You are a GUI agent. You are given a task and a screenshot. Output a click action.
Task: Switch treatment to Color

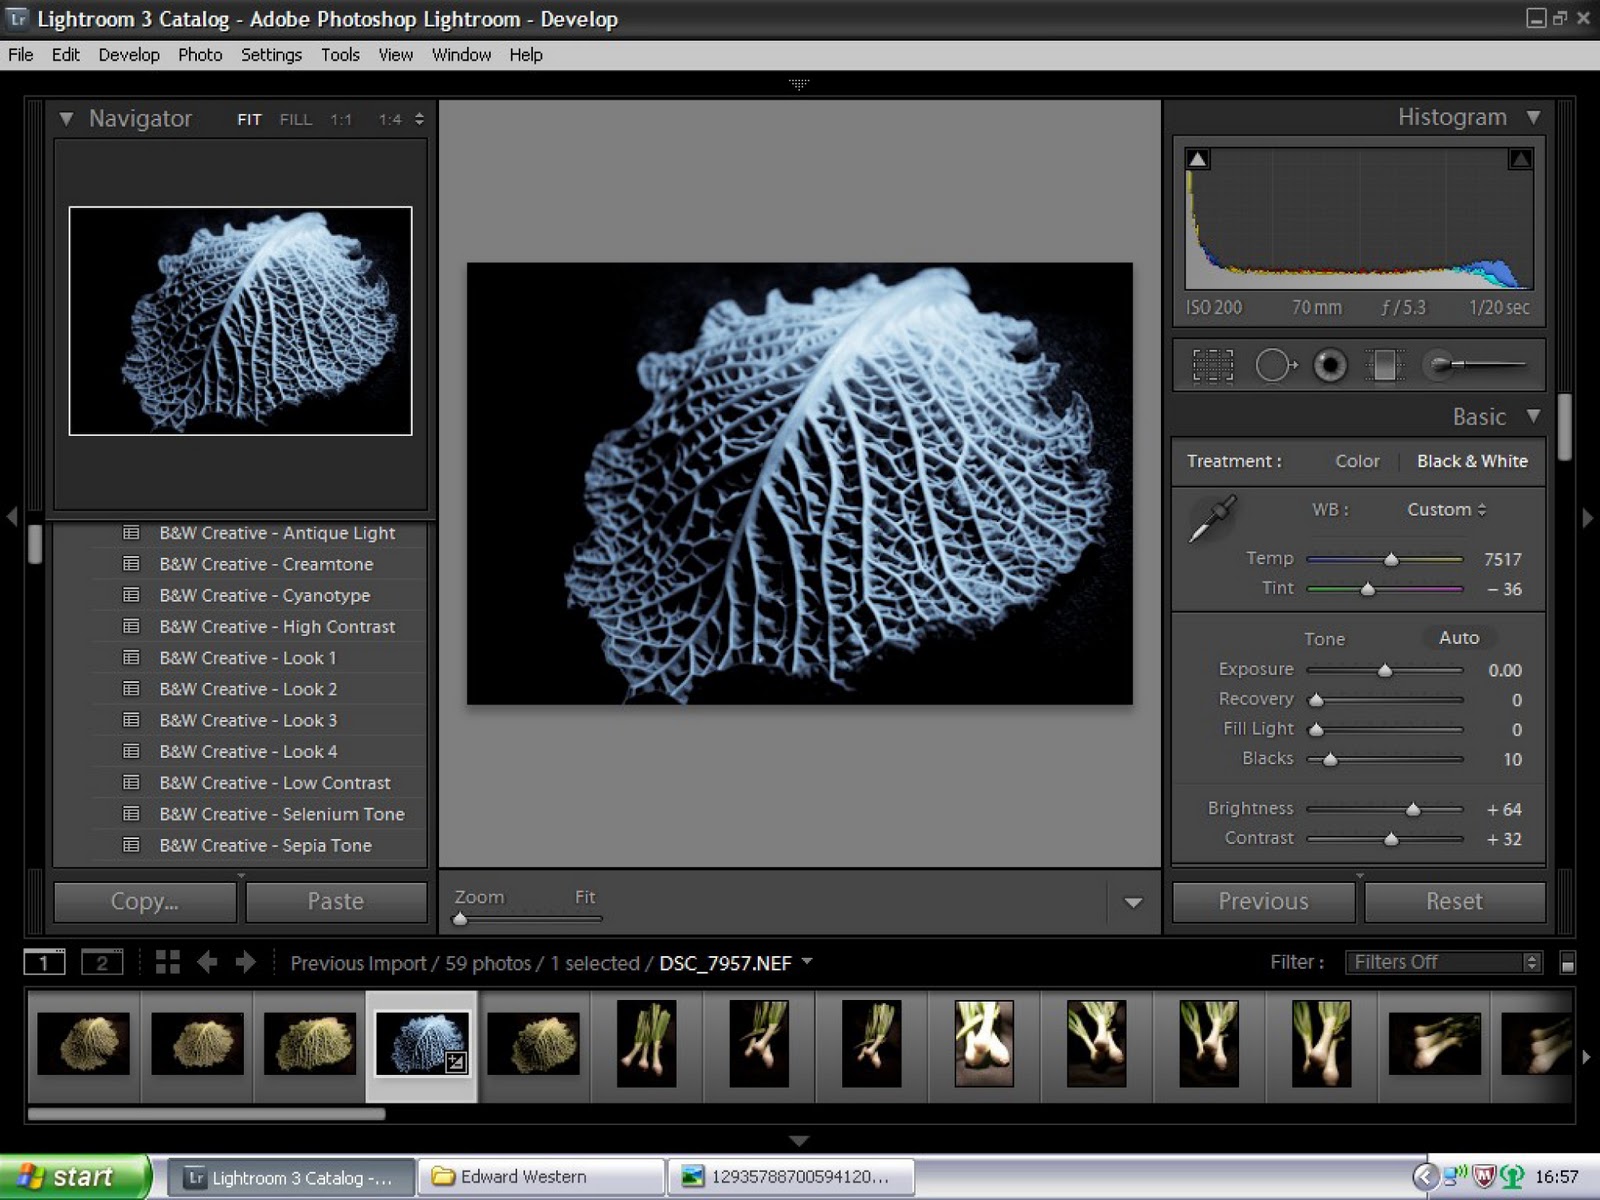click(1357, 461)
